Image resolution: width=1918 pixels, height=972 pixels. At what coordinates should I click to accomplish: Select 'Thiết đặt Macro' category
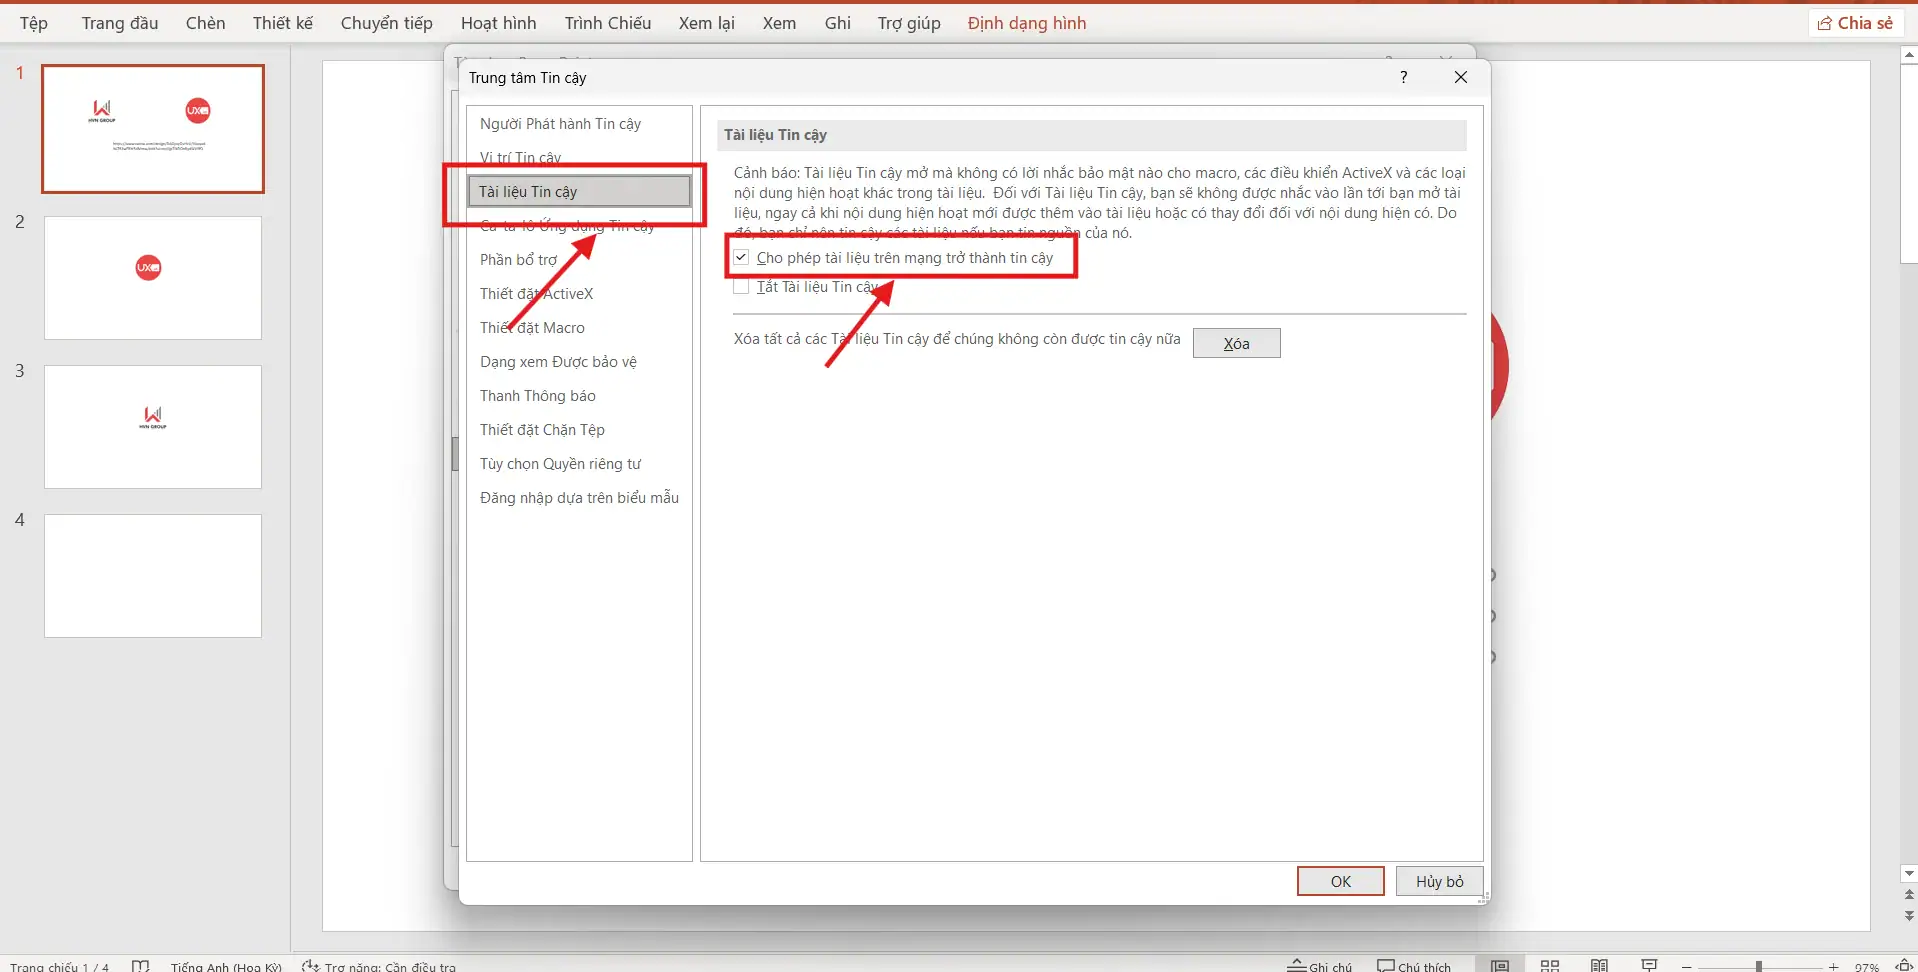click(532, 328)
